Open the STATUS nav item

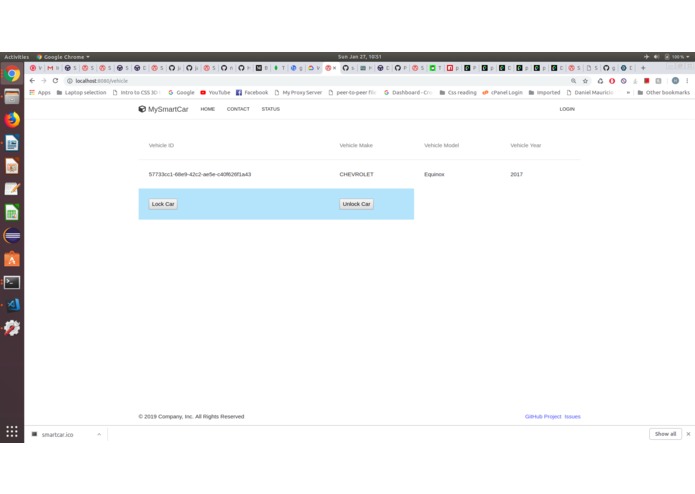(x=270, y=109)
